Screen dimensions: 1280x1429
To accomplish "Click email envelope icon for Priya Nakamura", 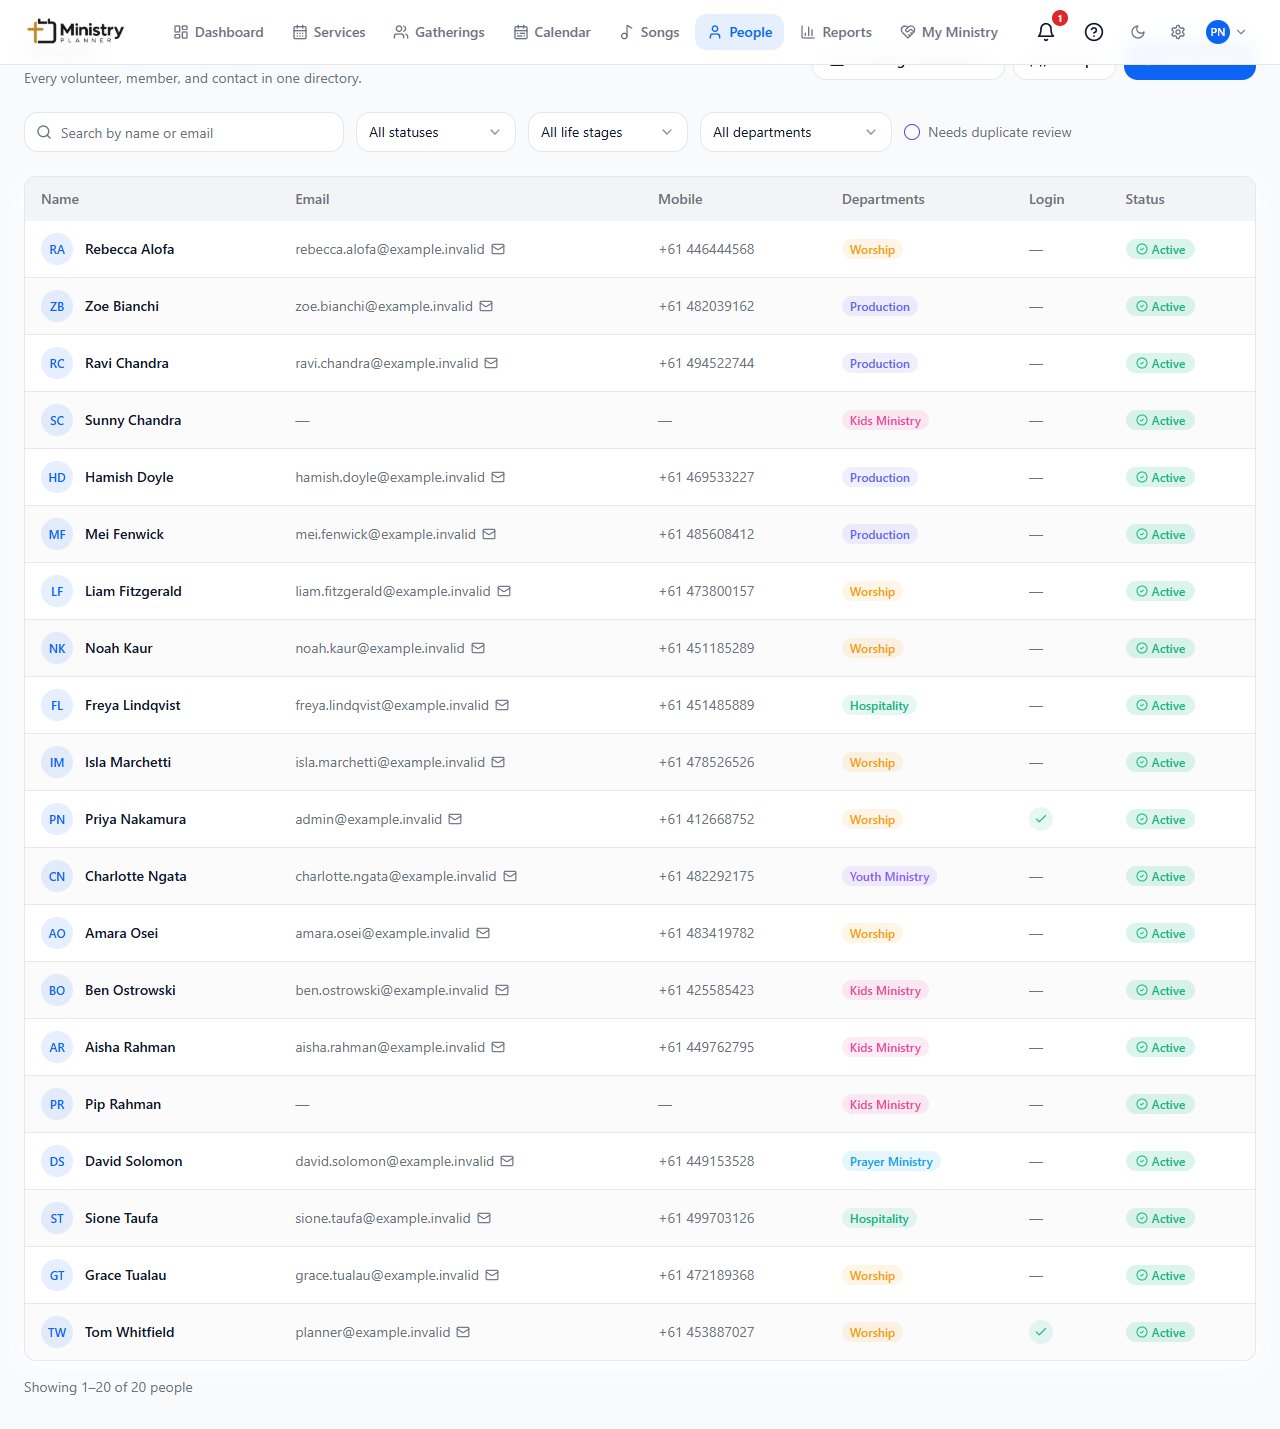I will click(x=455, y=819).
